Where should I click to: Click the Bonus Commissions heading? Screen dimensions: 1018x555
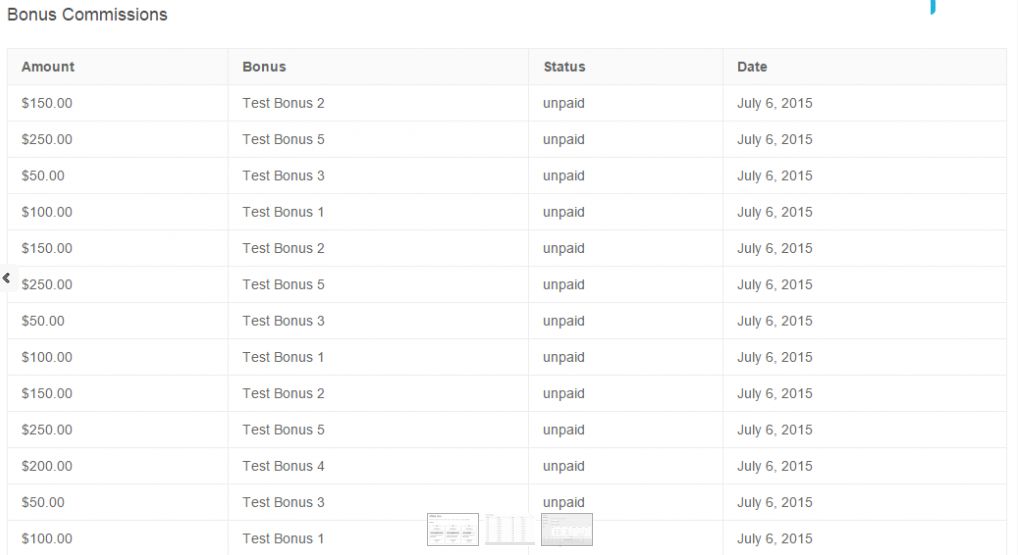coord(87,15)
